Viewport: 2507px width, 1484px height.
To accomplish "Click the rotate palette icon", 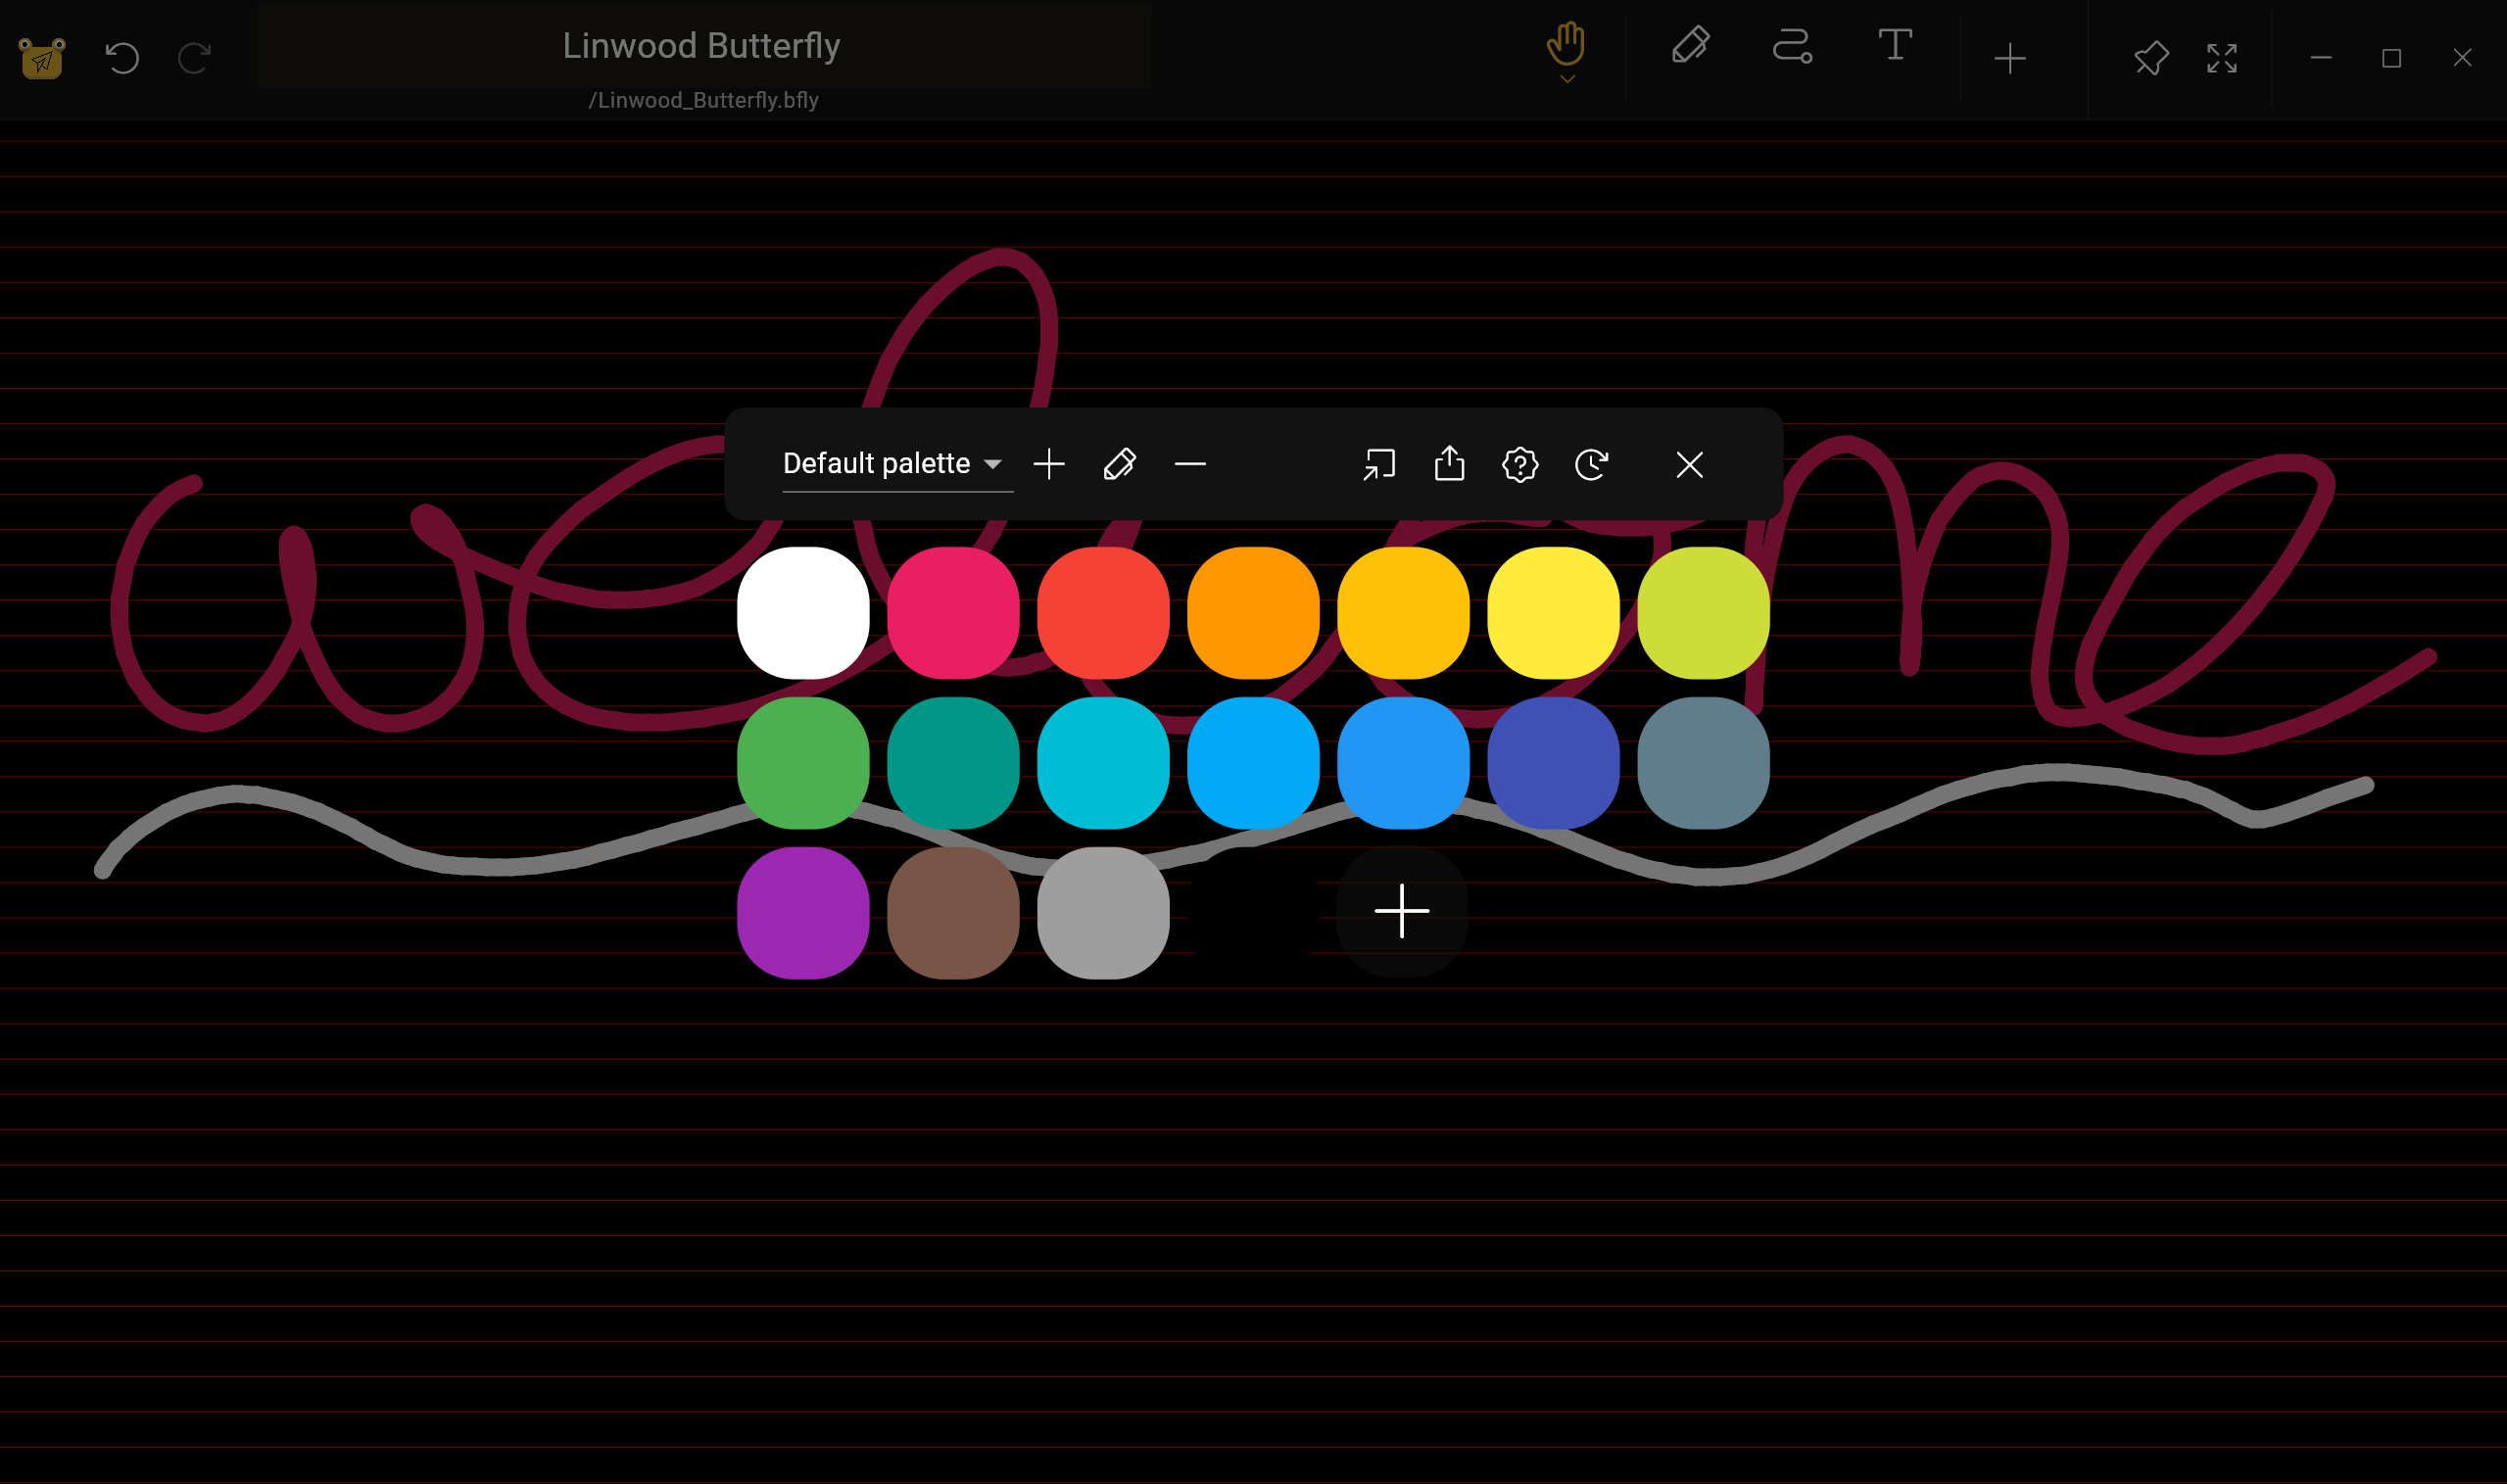I will 1590,463.
